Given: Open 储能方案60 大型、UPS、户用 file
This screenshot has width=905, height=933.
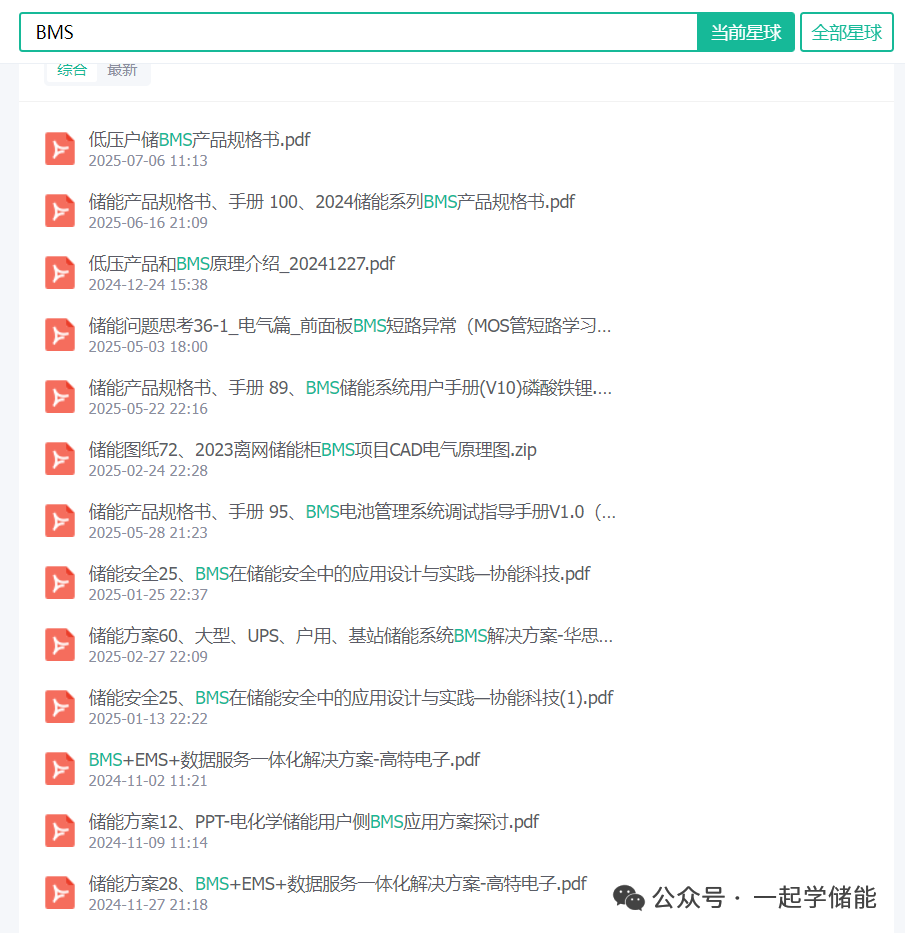Looking at the screenshot, I should 350,635.
